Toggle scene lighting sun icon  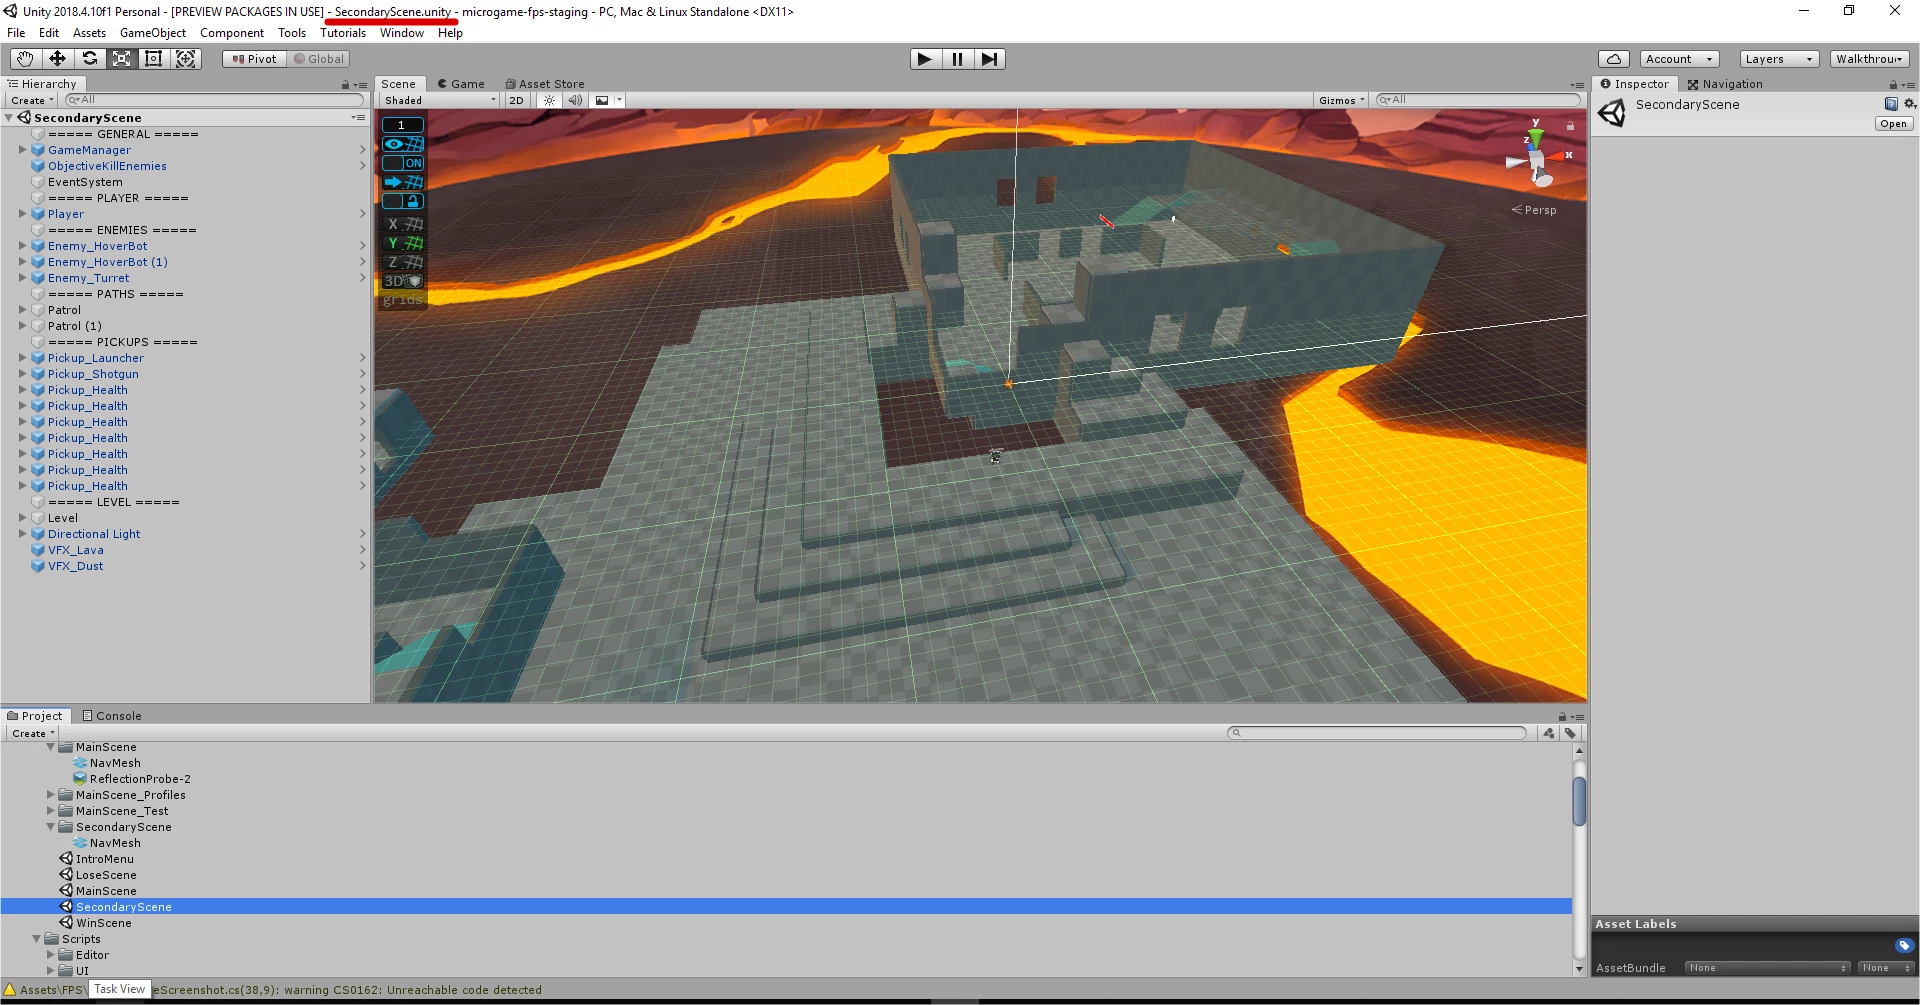(549, 100)
